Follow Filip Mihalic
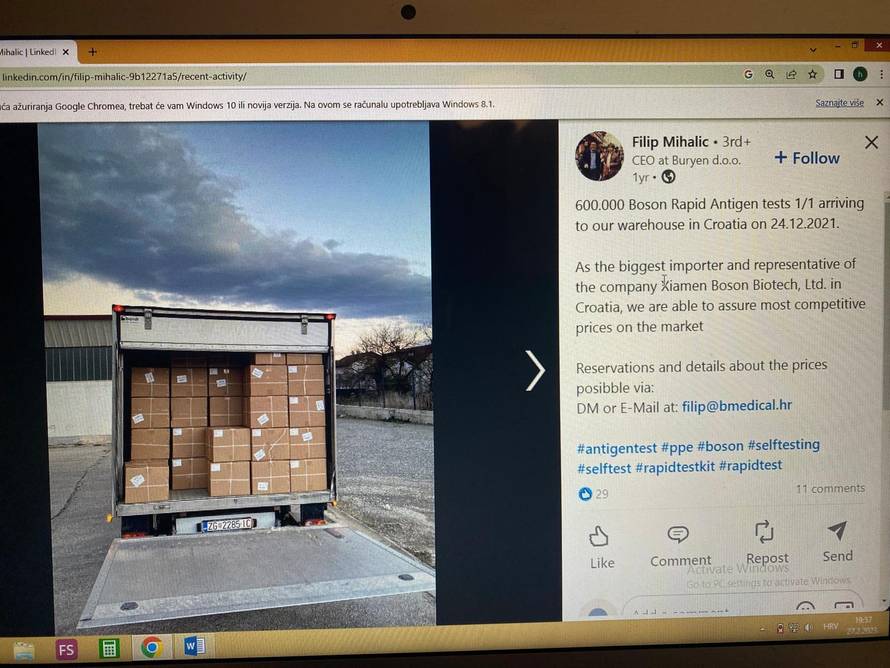Screen dimensions: 890x668 point(807,158)
